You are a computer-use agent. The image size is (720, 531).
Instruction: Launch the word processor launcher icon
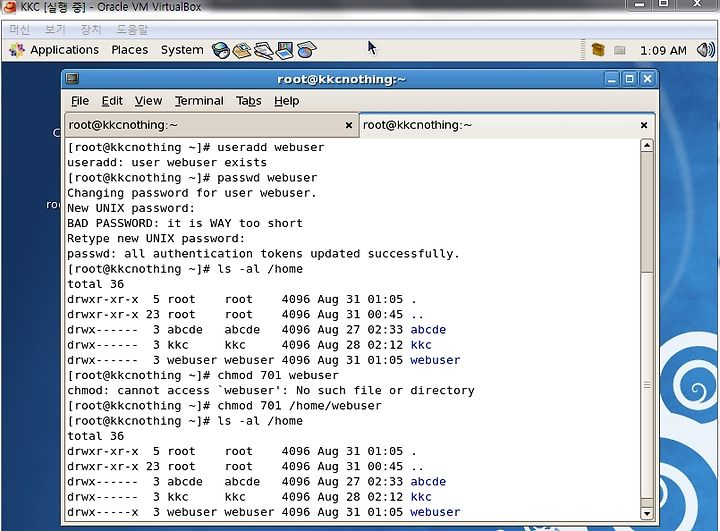coord(264,50)
